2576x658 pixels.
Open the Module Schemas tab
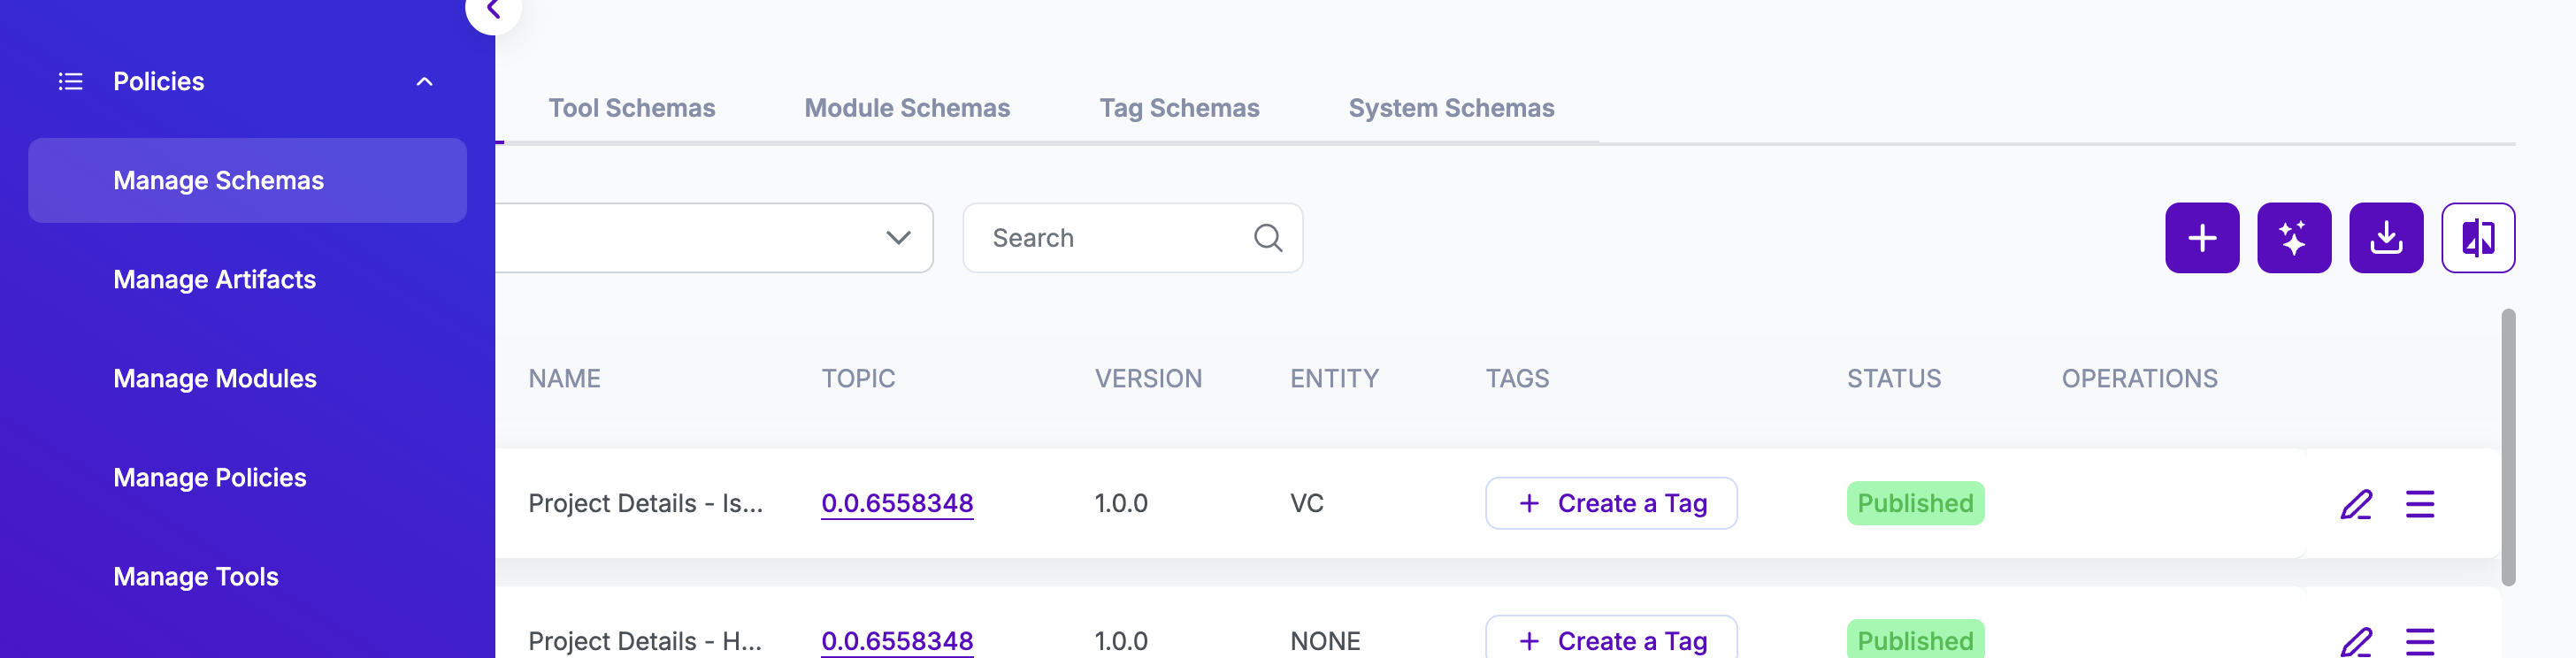(906, 108)
